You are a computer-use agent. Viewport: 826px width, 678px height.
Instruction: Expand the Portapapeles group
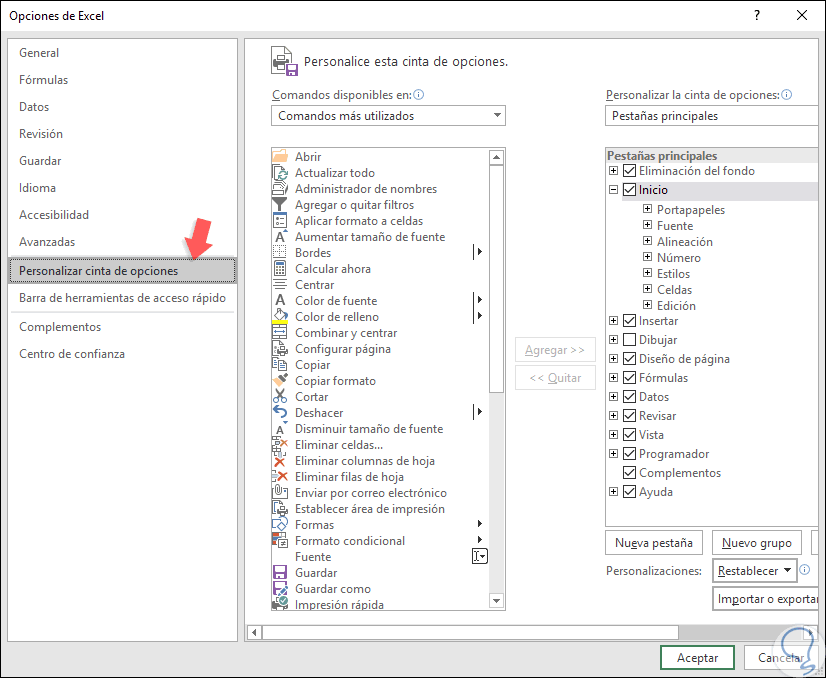[647, 209]
